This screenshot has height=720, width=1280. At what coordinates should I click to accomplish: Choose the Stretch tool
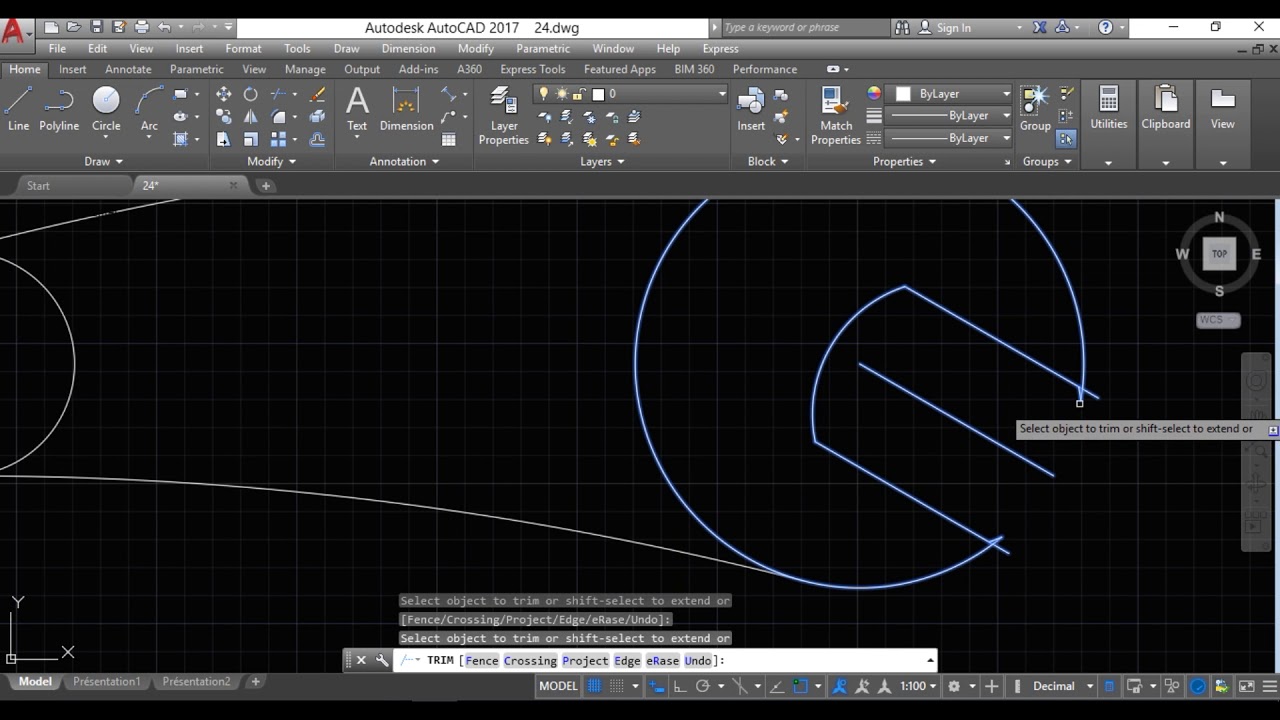point(223,140)
